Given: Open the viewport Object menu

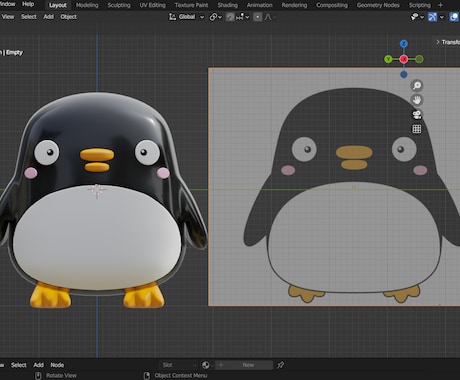Looking at the screenshot, I should (68, 17).
